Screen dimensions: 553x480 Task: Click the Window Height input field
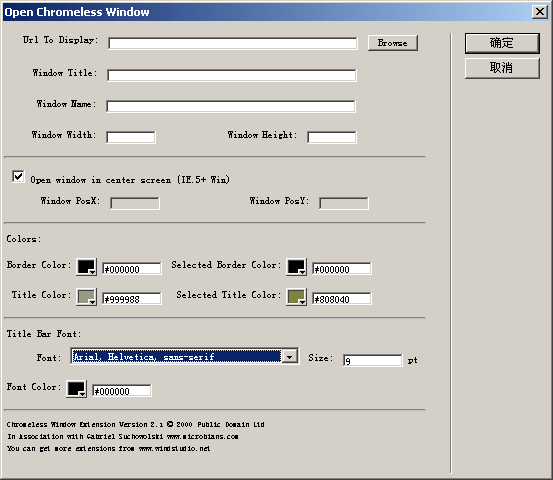332,138
